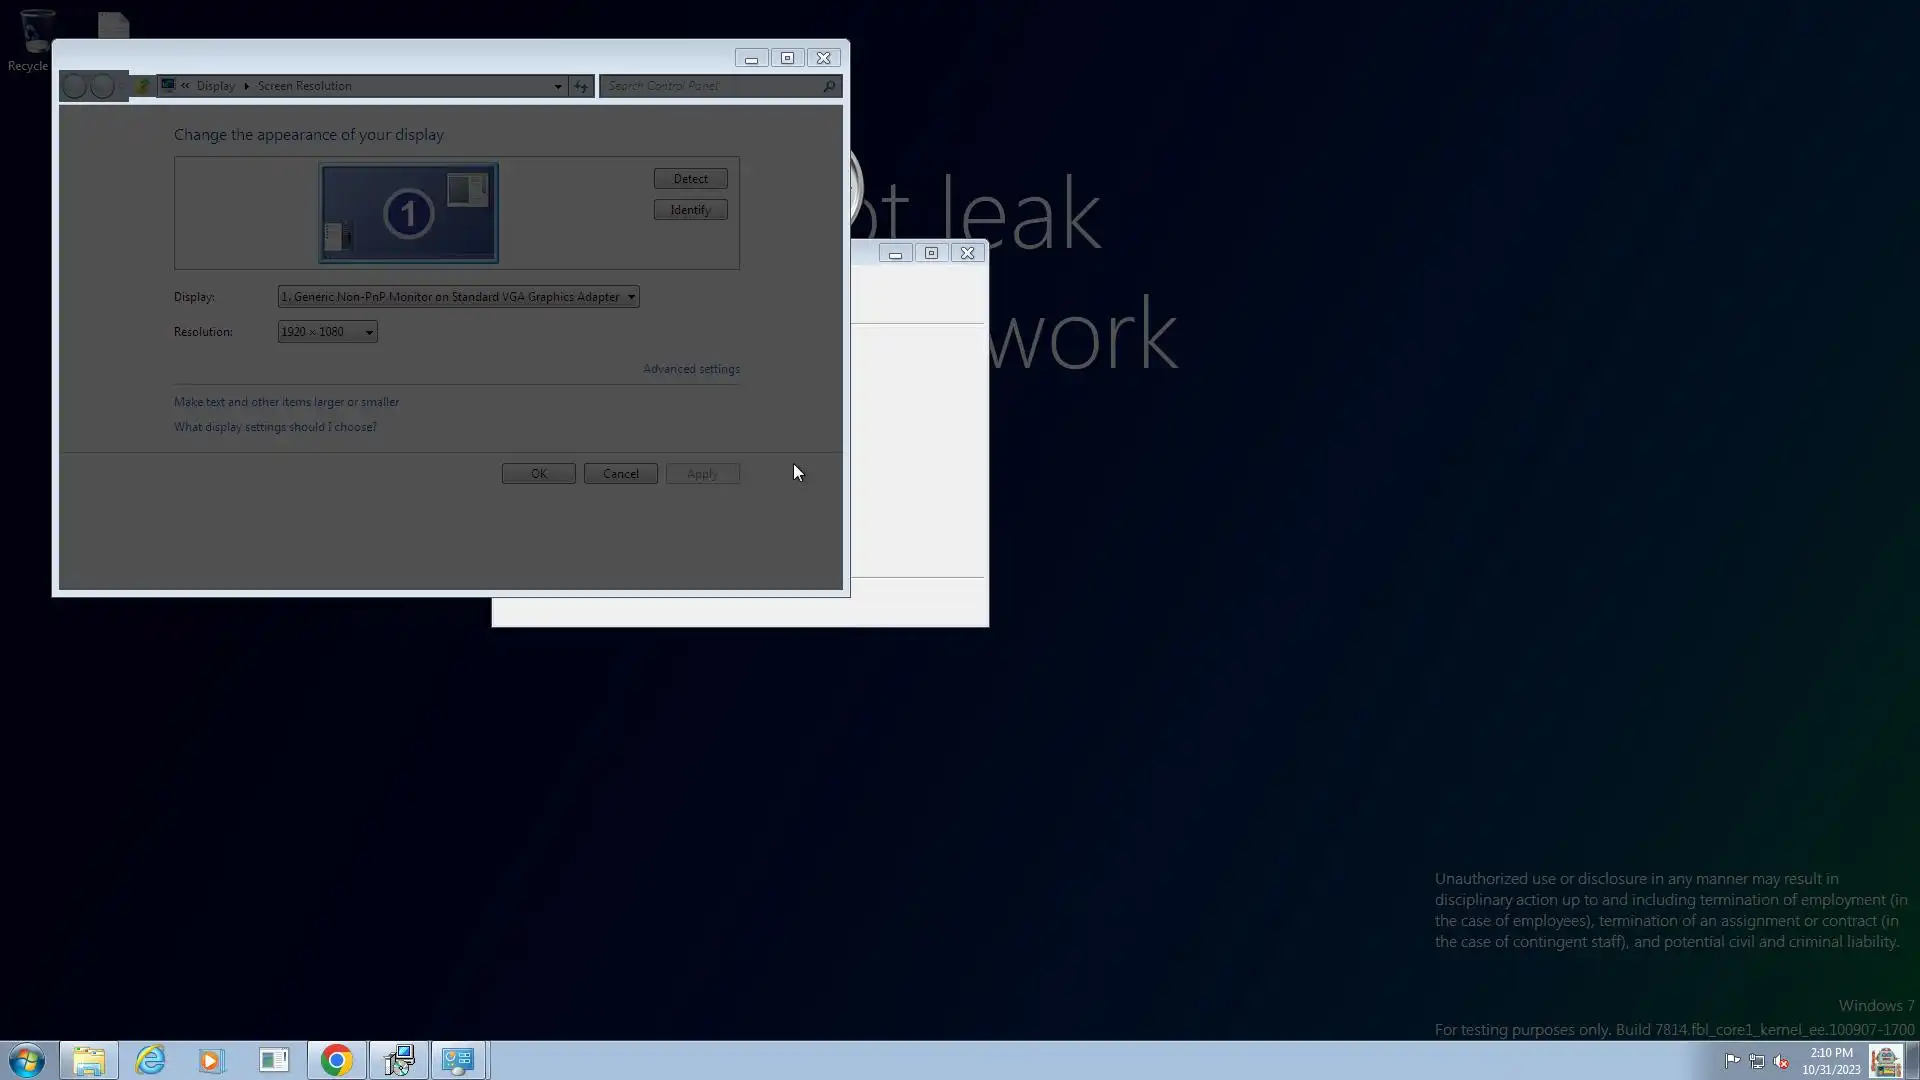The height and width of the screenshot is (1080, 1920).
Task: Click the network status tray icon
Action: [x=1756, y=1061]
